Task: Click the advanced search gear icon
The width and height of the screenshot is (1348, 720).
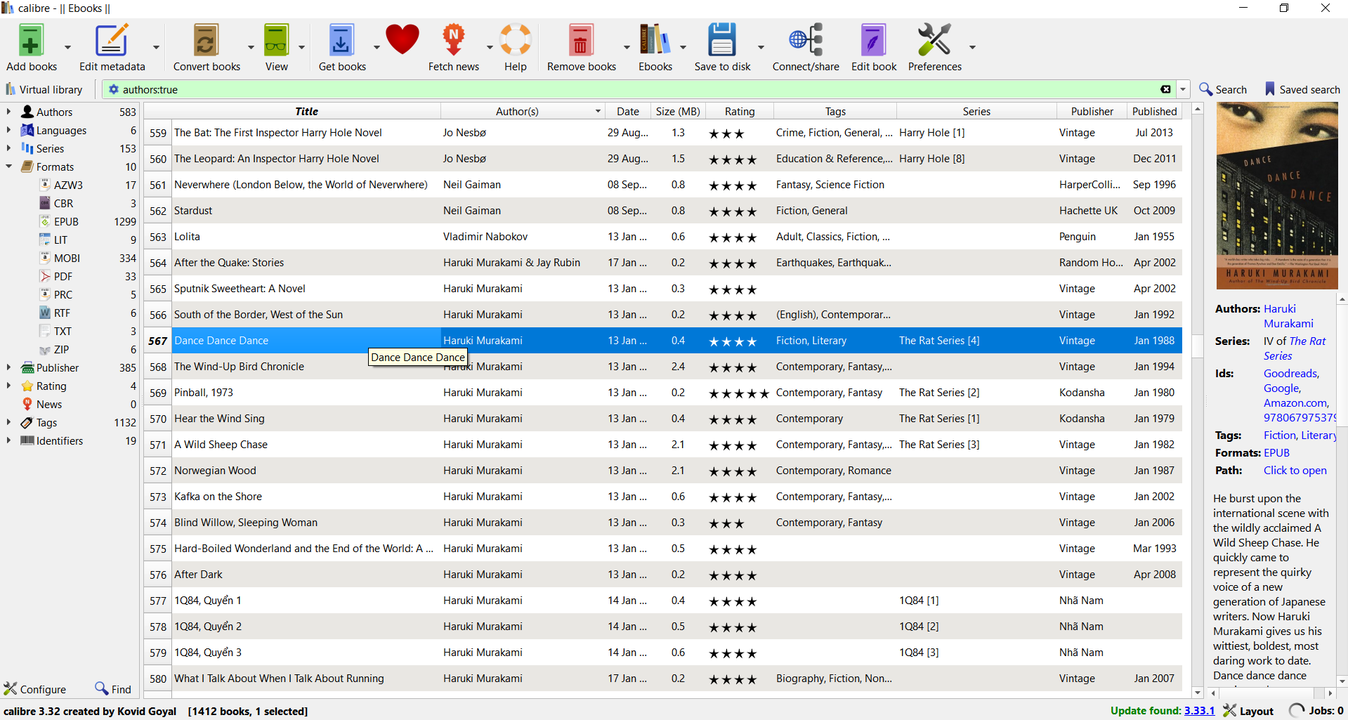Action: coord(113,89)
